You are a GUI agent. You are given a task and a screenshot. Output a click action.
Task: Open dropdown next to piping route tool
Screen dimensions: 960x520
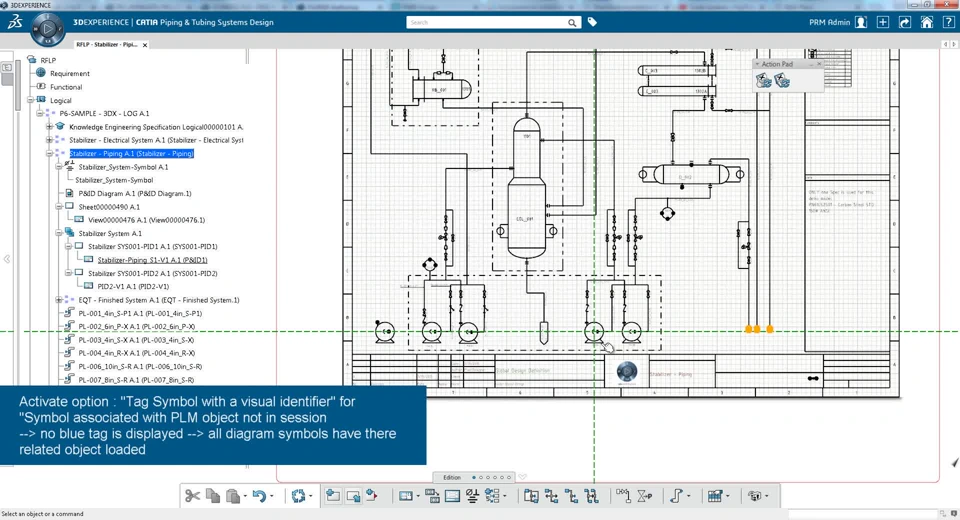point(688,496)
